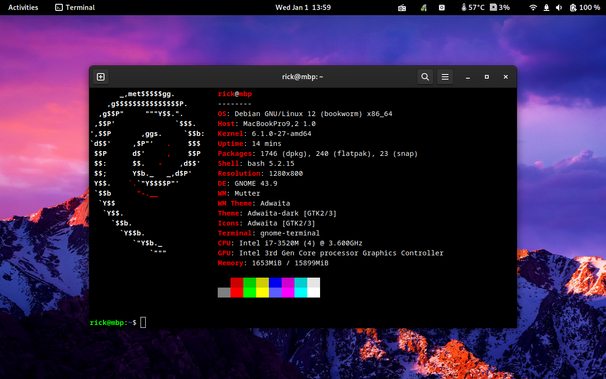The image size is (606, 379).
Task: Click the screen recorder tray icon
Action: point(442,7)
